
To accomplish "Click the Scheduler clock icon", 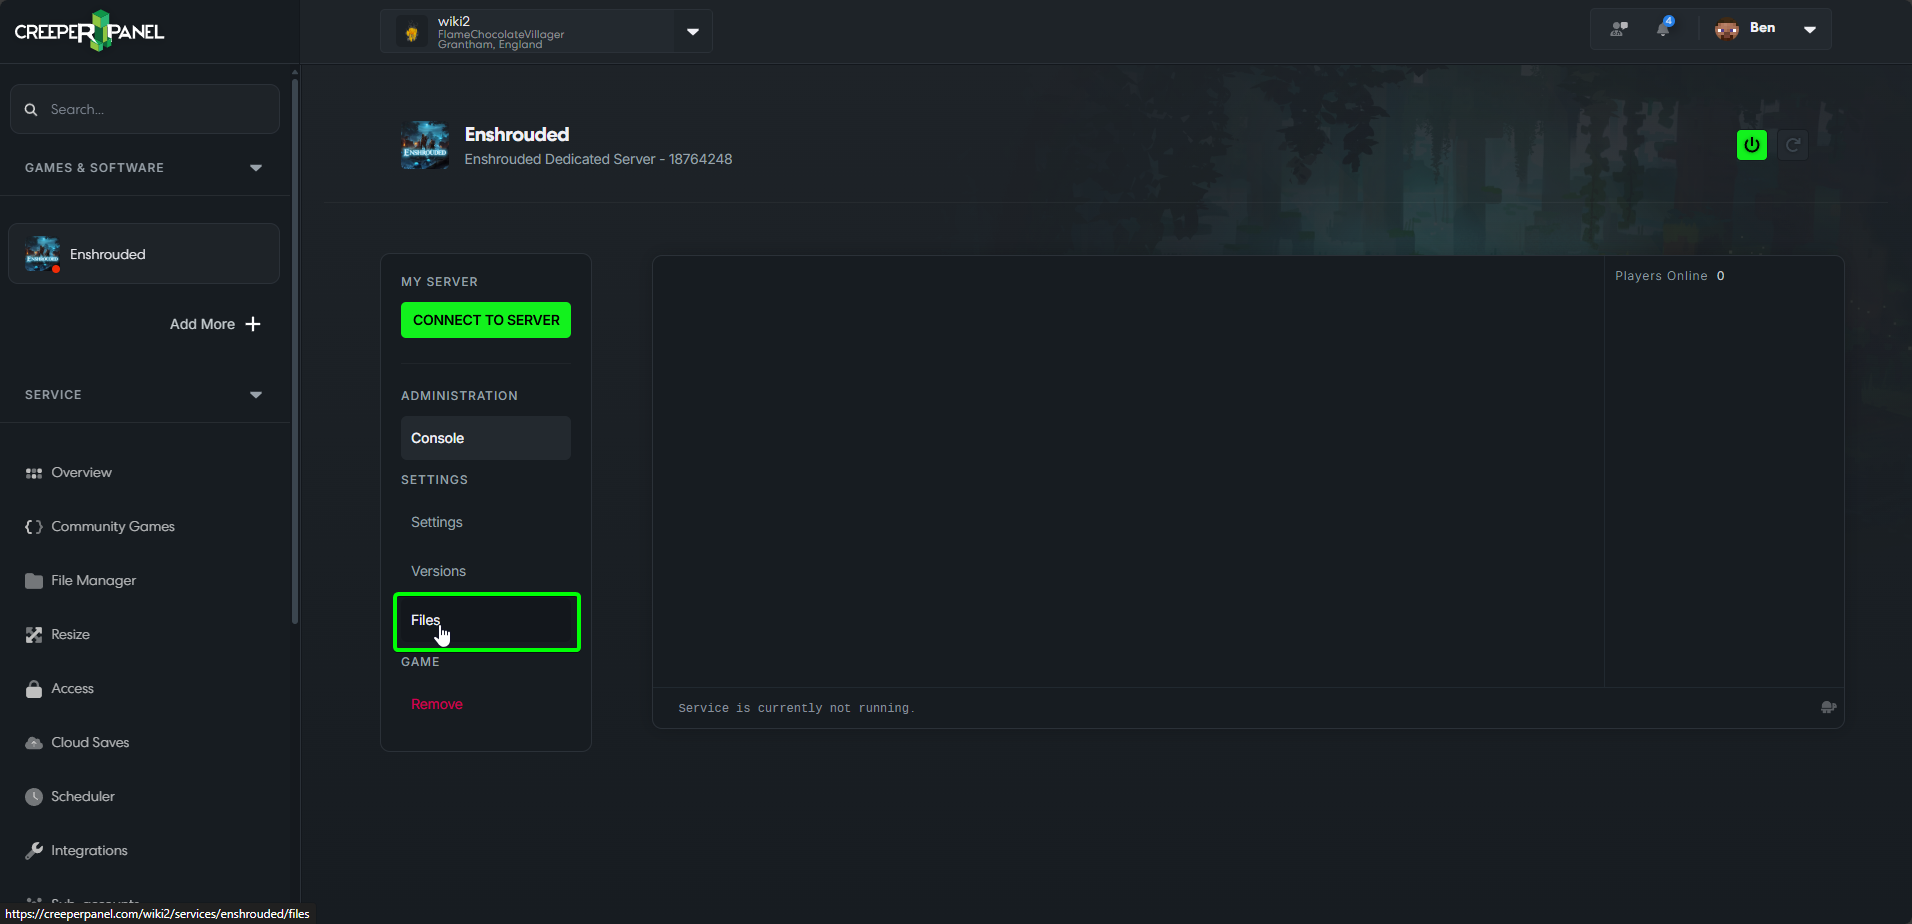I will (x=34, y=797).
